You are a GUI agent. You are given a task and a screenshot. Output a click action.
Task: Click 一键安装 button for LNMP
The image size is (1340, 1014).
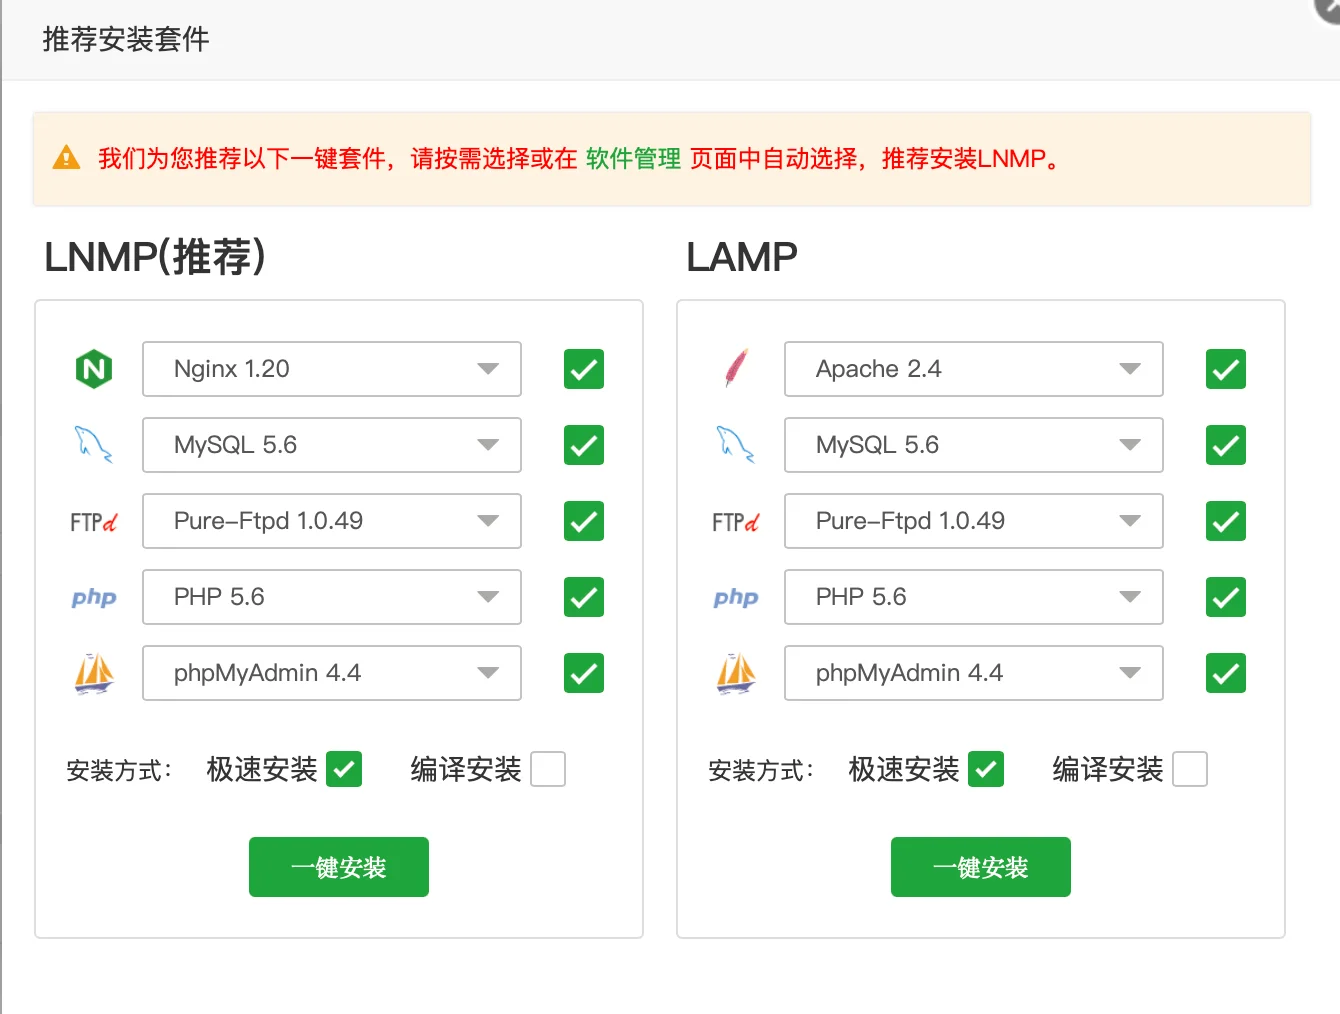pyautogui.click(x=339, y=867)
